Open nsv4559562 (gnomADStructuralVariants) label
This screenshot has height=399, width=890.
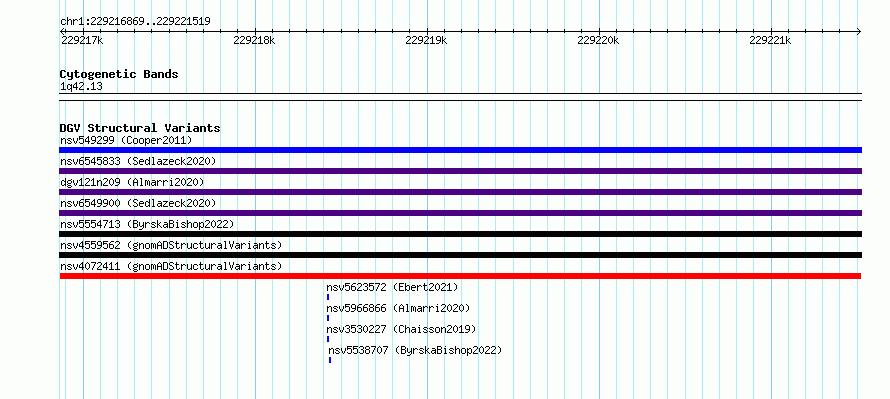click(x=171, y=245)
